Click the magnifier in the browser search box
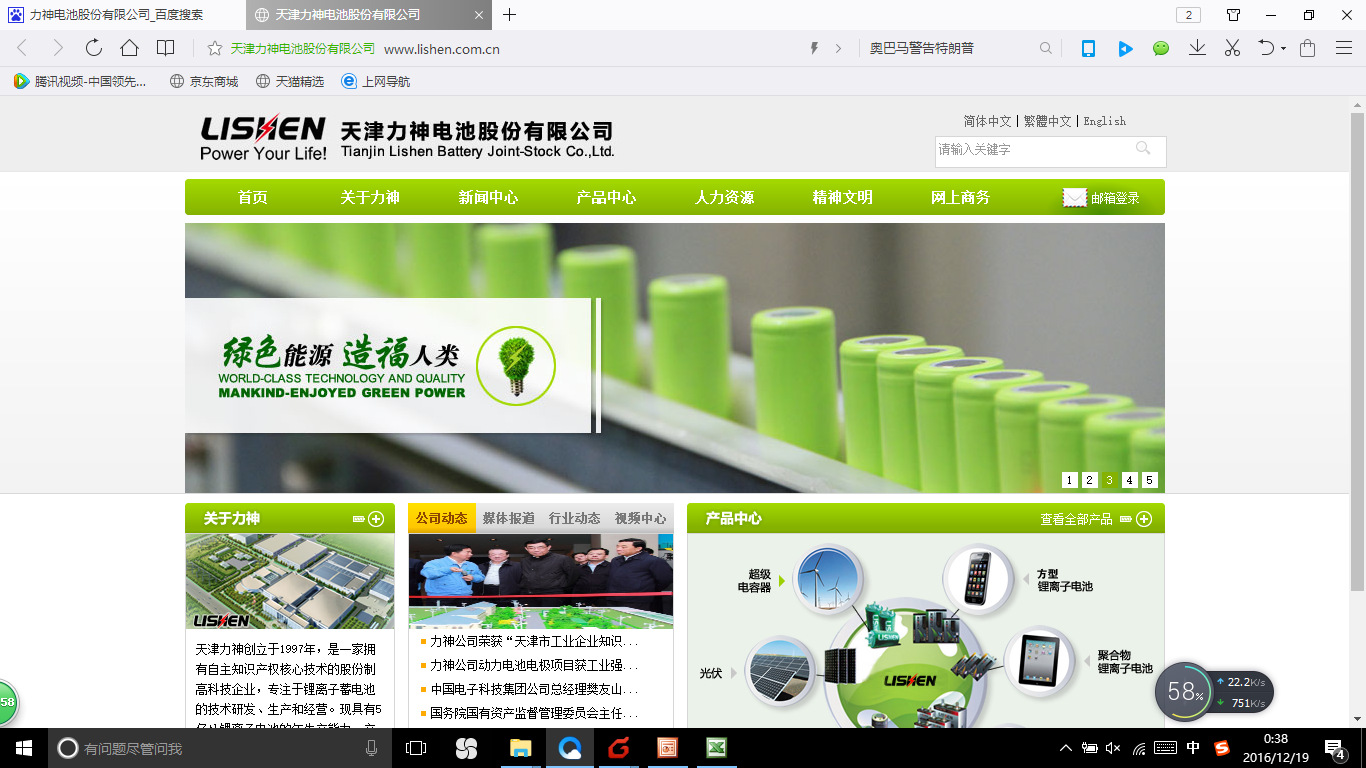Image resolution: width=1366 pixels, height=768 pixels. [1046, 48]
